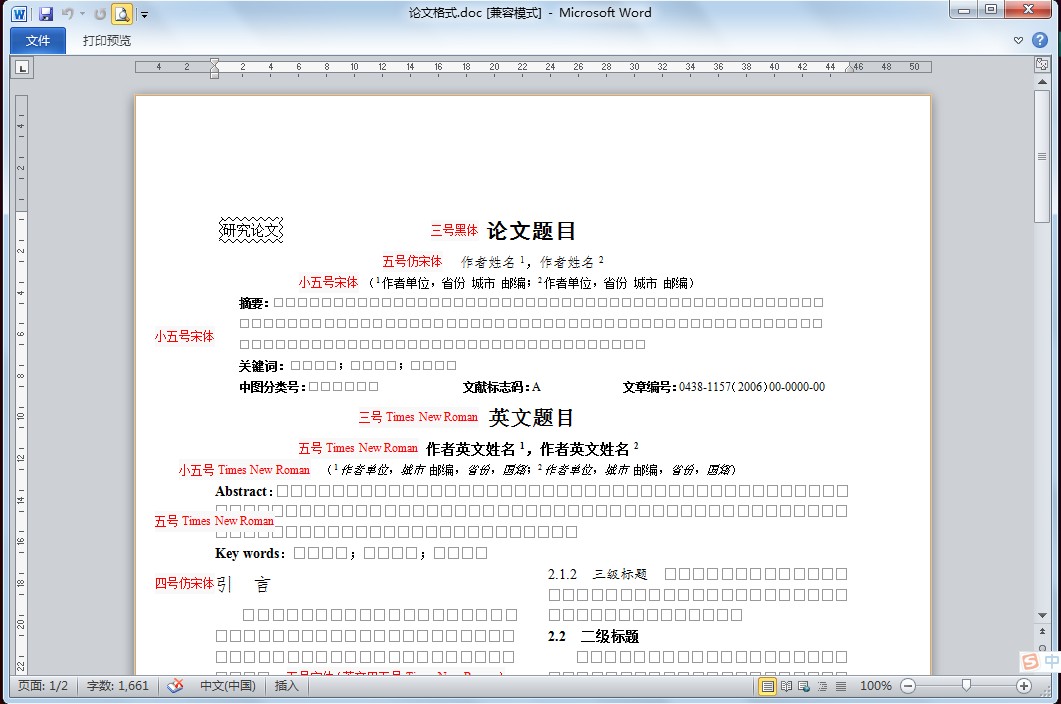The height and width of the screenshot is (704, 1061).
Task: Click the 五号仿宋体 red annotation
Action: click(x=412, y=261)
